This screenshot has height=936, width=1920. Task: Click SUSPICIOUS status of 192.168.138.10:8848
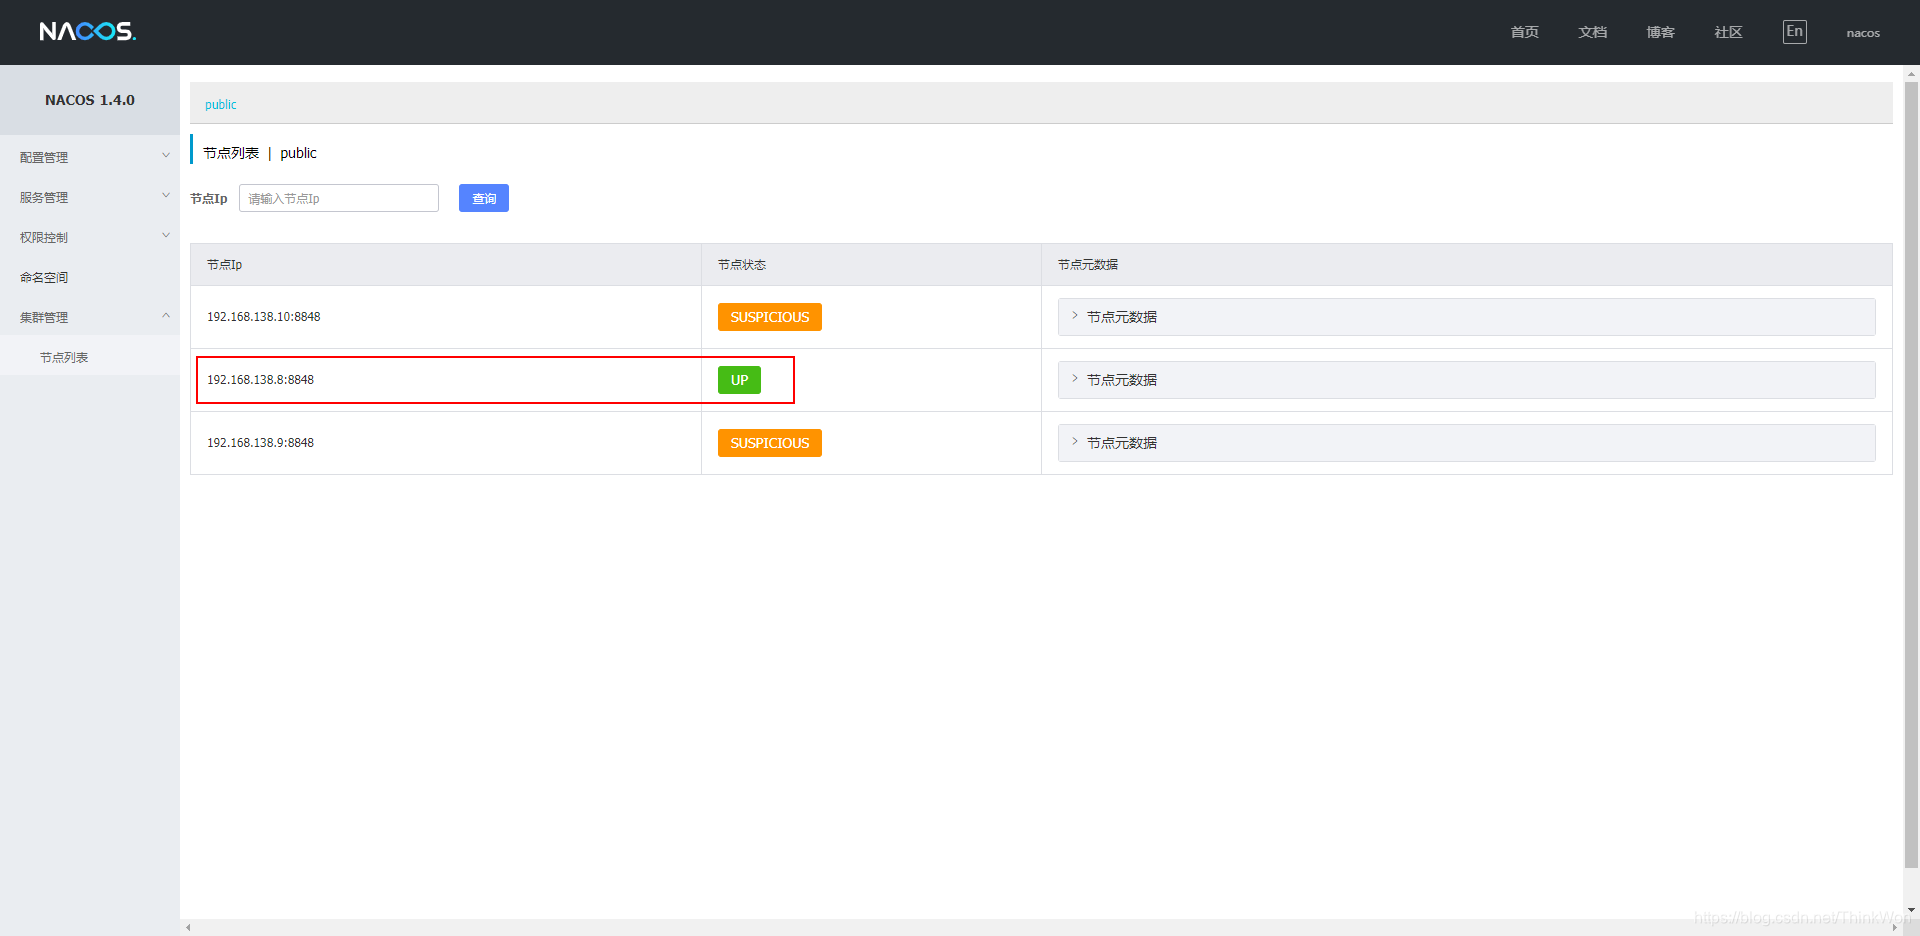pos(770,317)
